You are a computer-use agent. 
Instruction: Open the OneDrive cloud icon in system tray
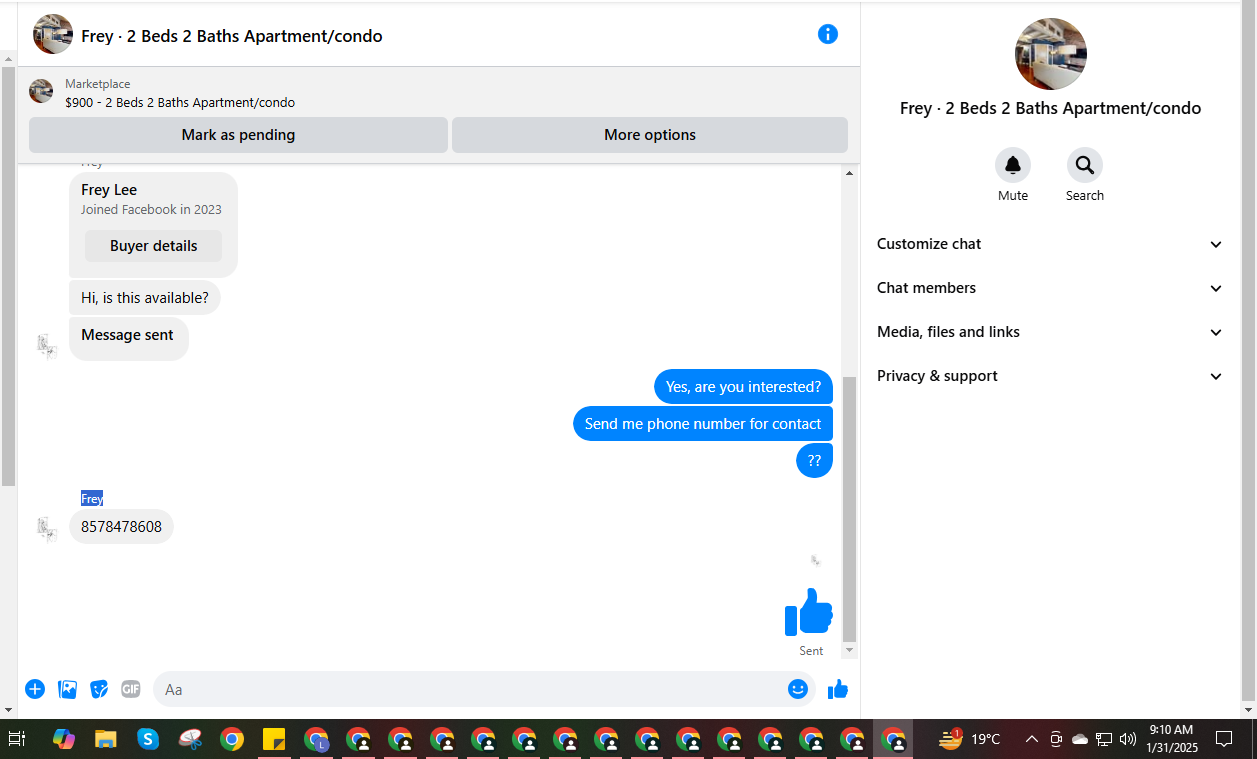click(1080, 739)
